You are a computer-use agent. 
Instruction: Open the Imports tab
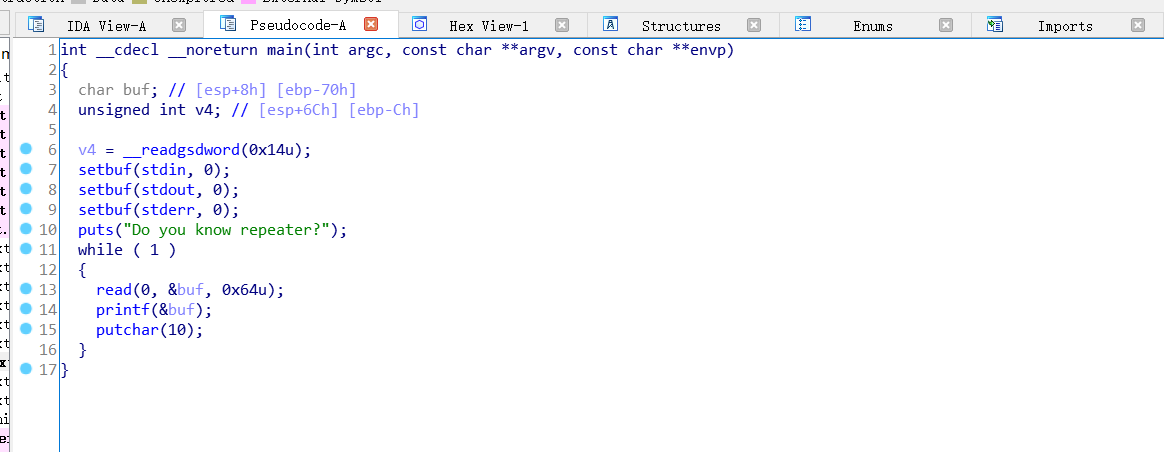pyautogui.click(x=1065, y=26)
